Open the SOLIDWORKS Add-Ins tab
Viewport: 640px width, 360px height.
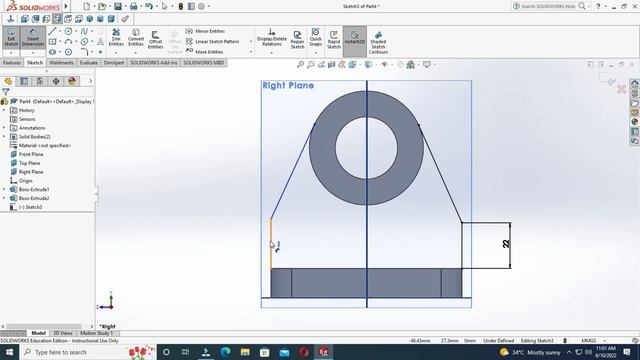pos(153,63)
